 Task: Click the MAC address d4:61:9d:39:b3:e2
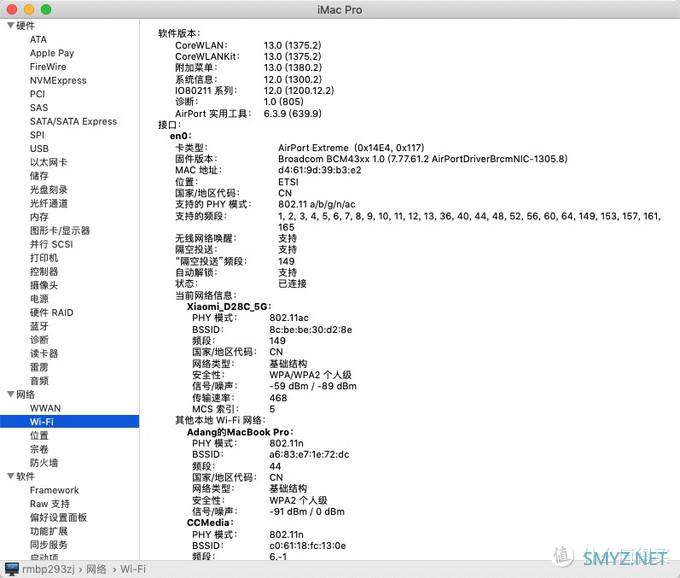click(x=320, y=170)
